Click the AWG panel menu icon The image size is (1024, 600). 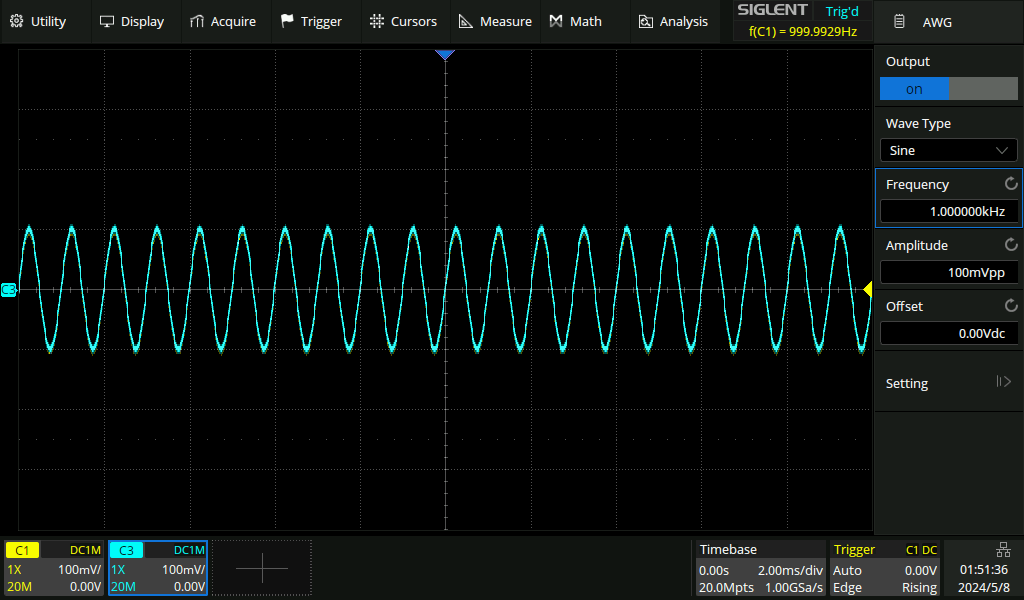point(899,22)
